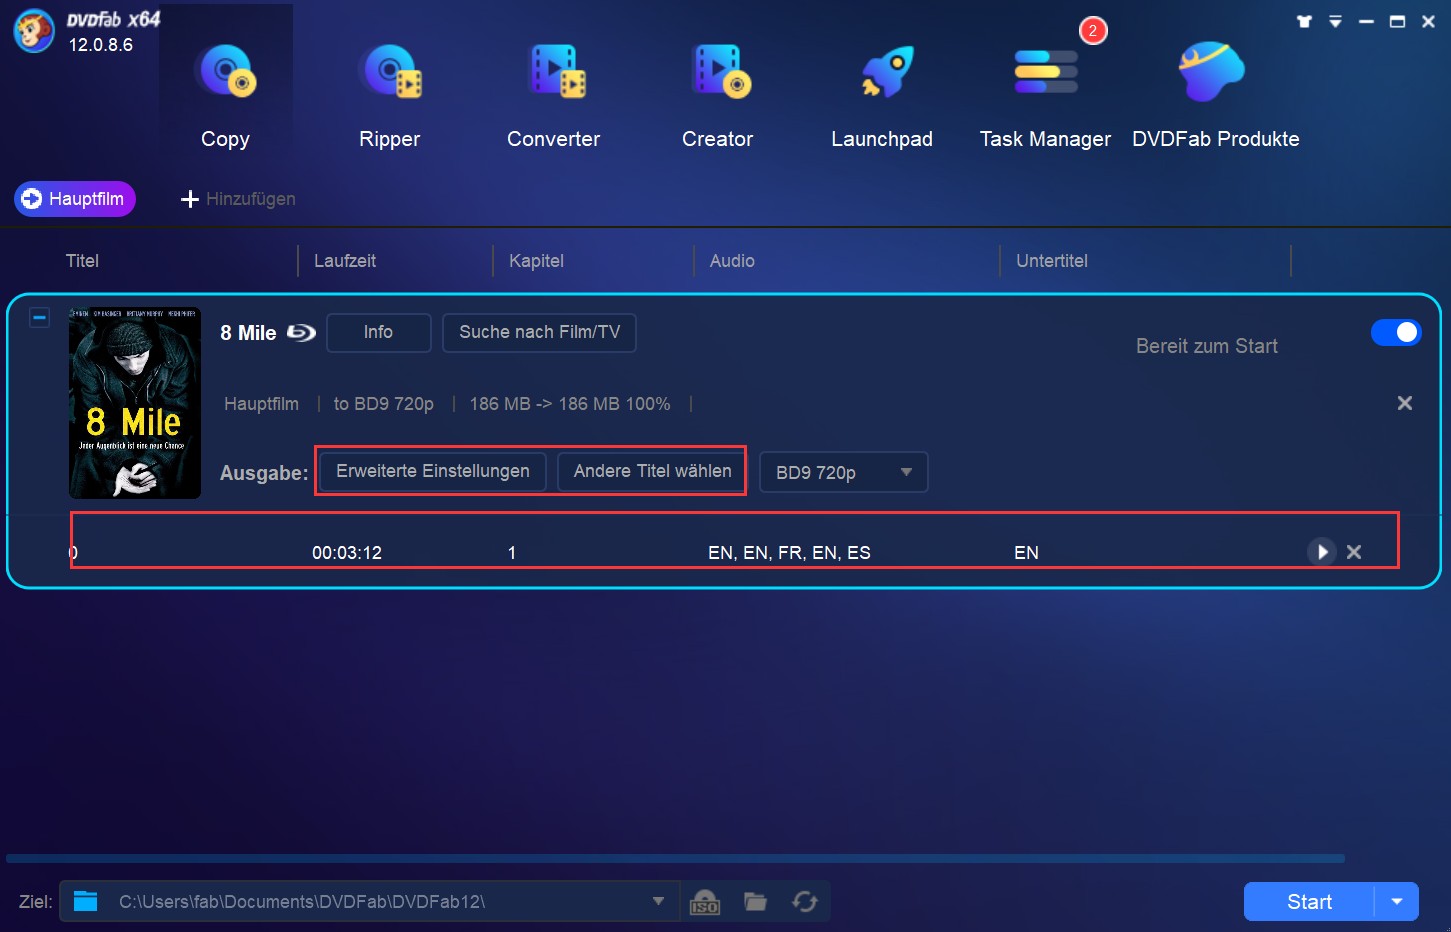Open the BD9 720p output dropdown
This screenshot has height=932, width=1451.
pos(844,472)
